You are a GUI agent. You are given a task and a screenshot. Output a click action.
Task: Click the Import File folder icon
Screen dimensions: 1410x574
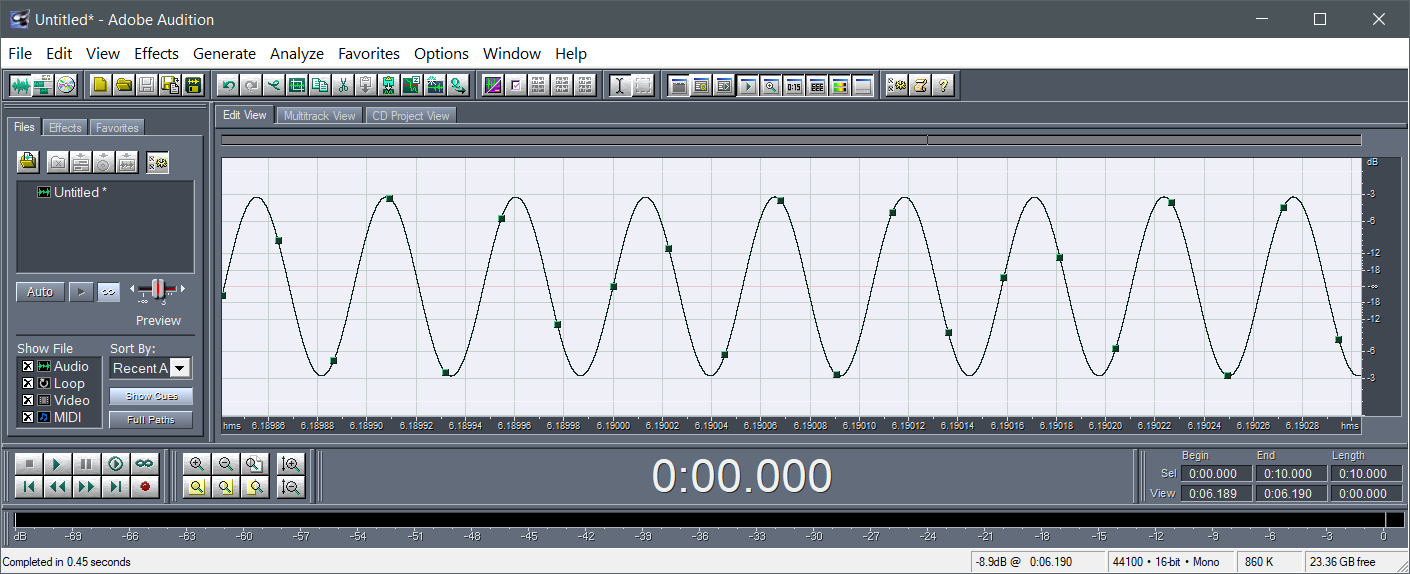[x=28, y=161]
